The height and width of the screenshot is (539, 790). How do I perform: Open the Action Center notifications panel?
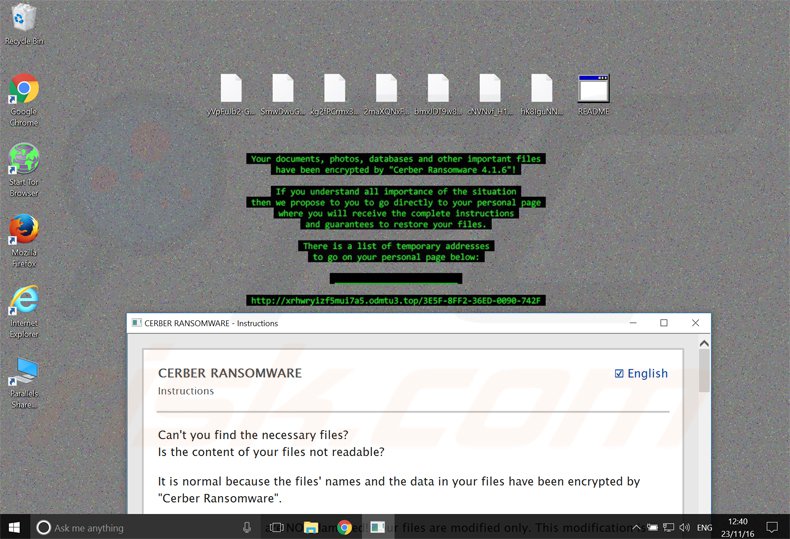tap(774, 527)
